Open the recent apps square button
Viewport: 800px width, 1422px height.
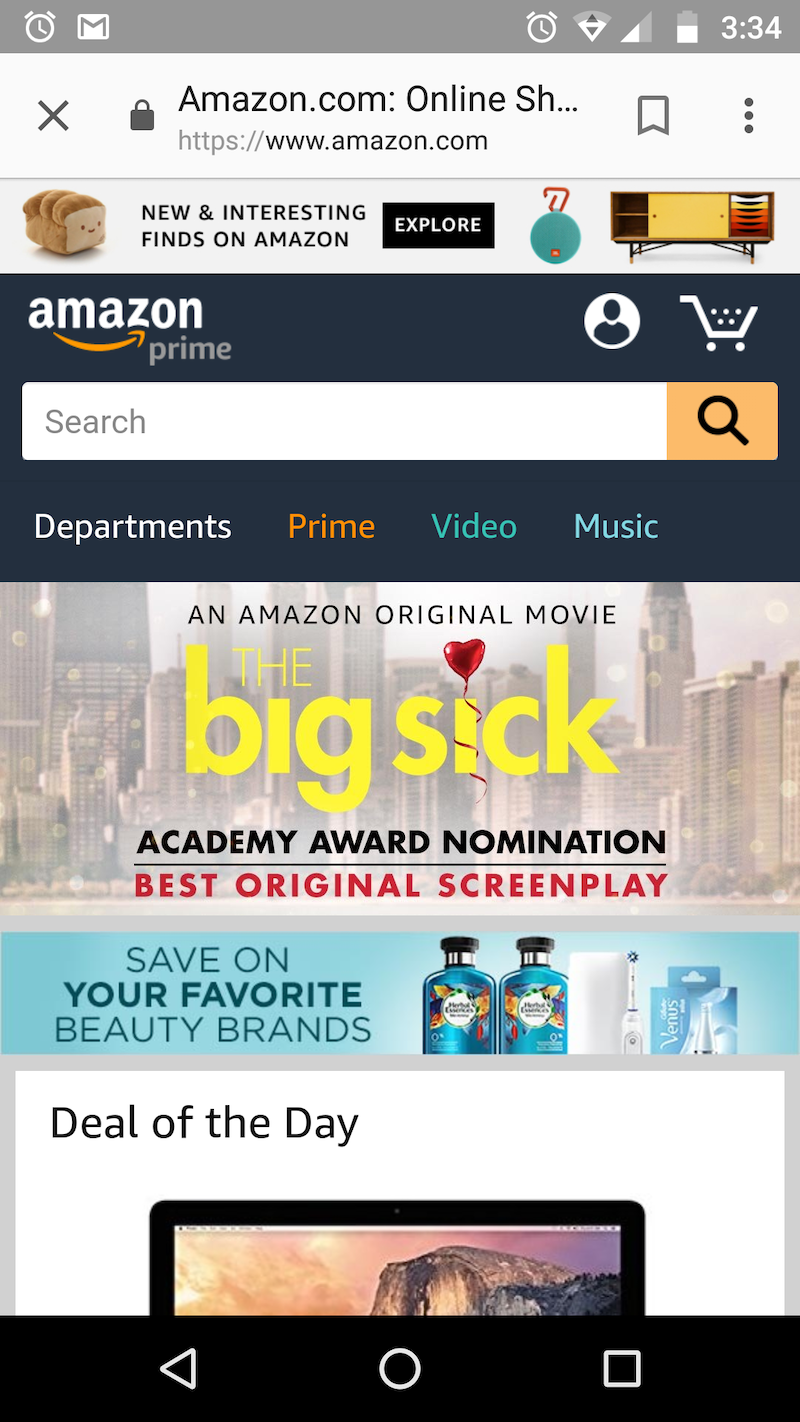coord(622,1368)
